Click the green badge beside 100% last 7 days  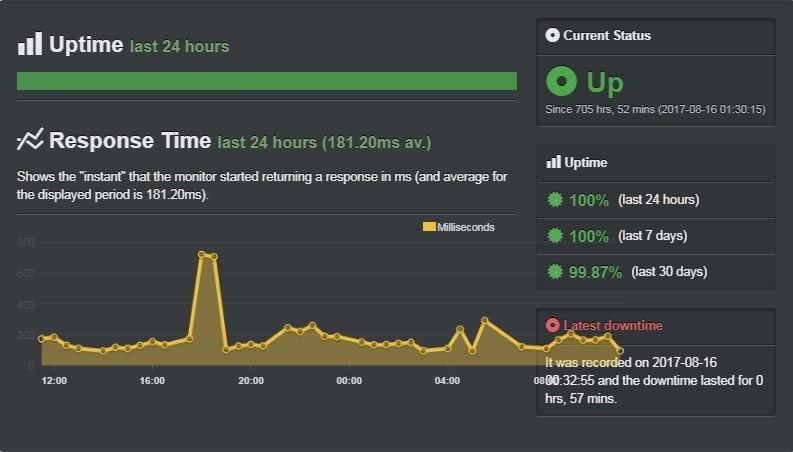(555, 236)
